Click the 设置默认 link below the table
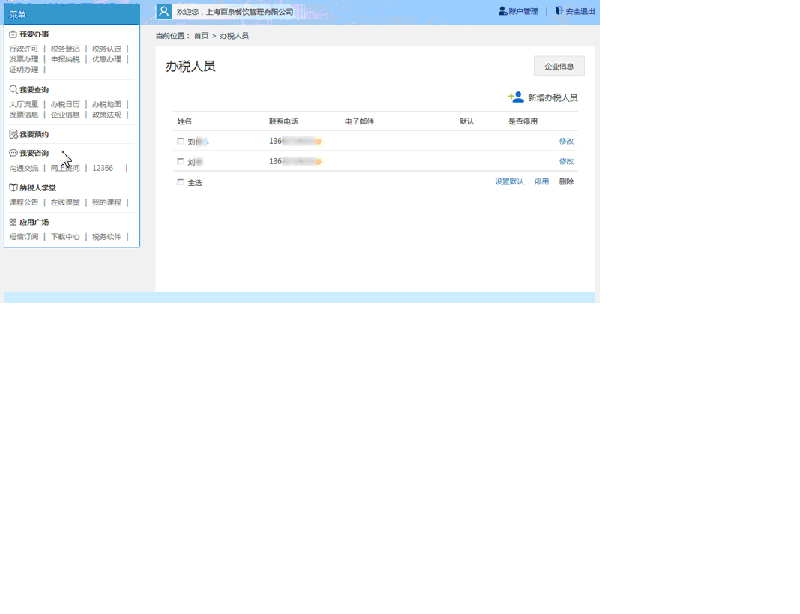800x614 pixels. click(x=509, y=182)
